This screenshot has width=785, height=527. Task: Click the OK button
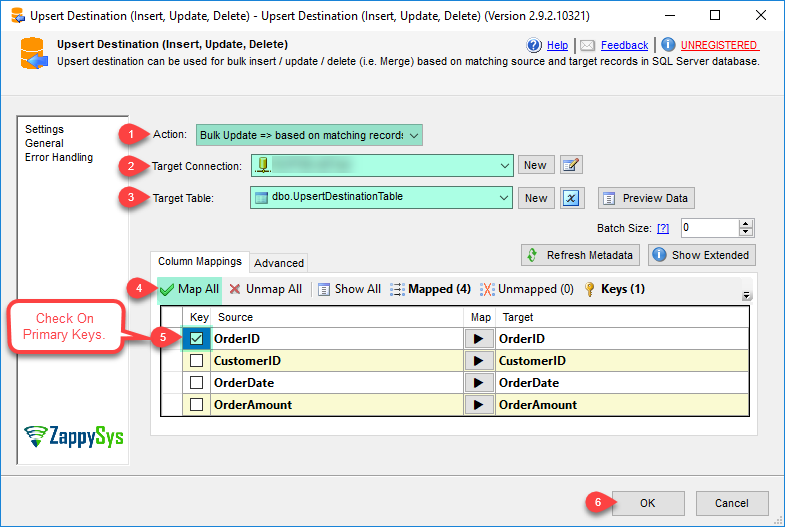point(647,503)
